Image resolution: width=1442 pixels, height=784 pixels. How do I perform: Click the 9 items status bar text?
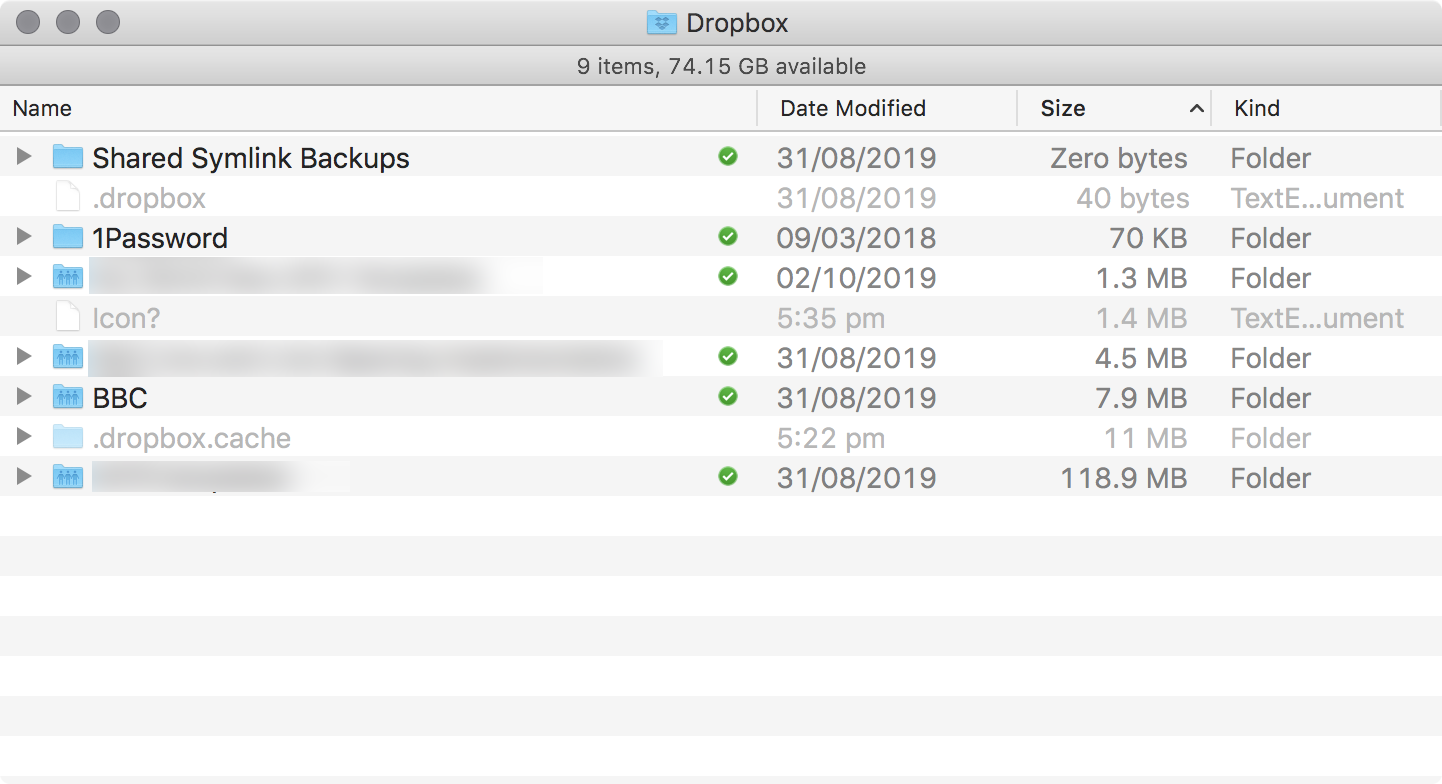point(721,66)
